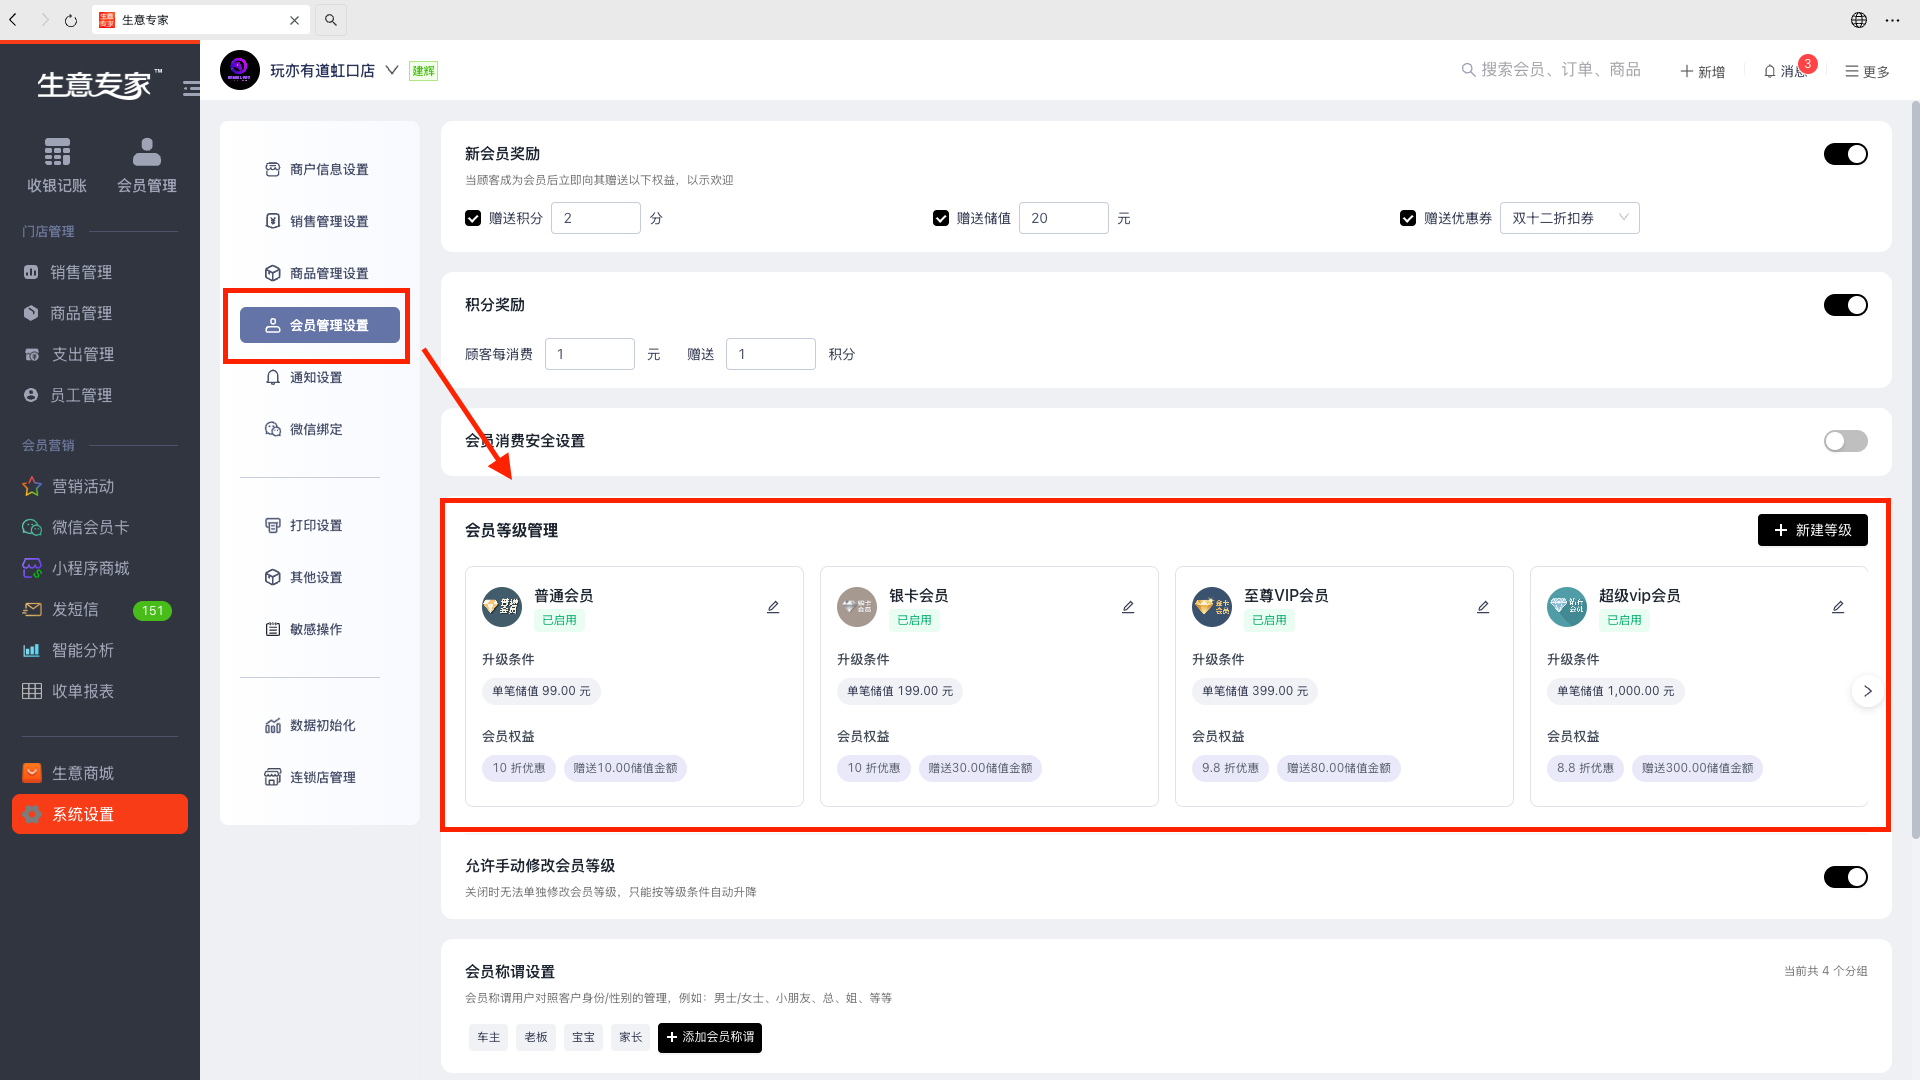This screenshot has width=1920, height=1080.
Task: Open the 会员管理 person icon
Action: [x=147, y=153]
